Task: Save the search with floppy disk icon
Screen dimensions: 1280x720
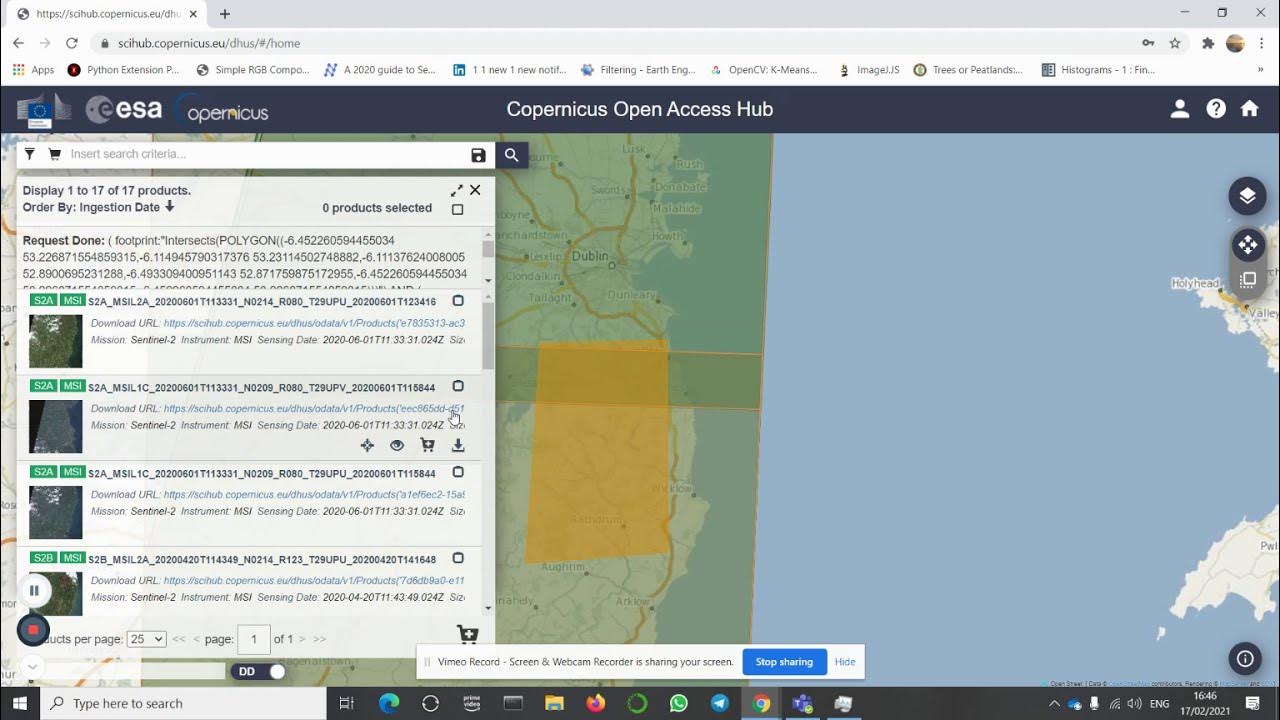Action: point(478,155)
